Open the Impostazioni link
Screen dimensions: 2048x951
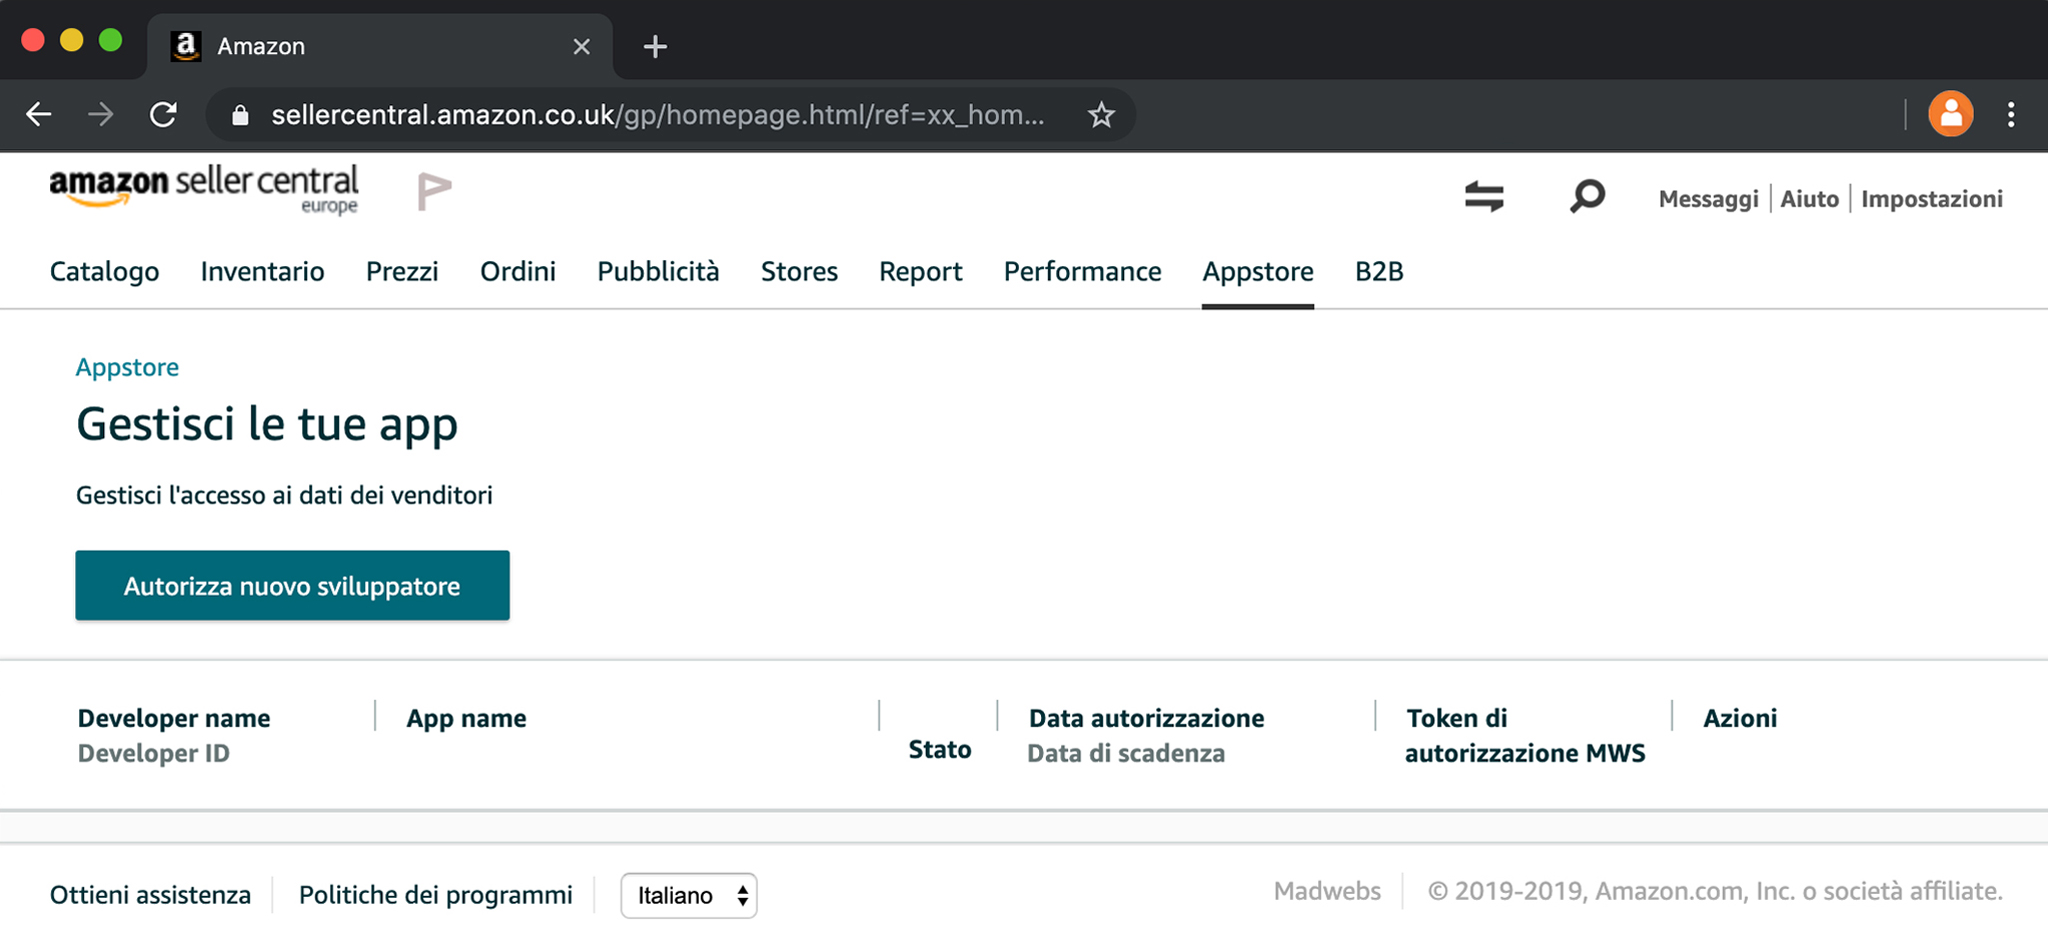(x=1931, y=199)
